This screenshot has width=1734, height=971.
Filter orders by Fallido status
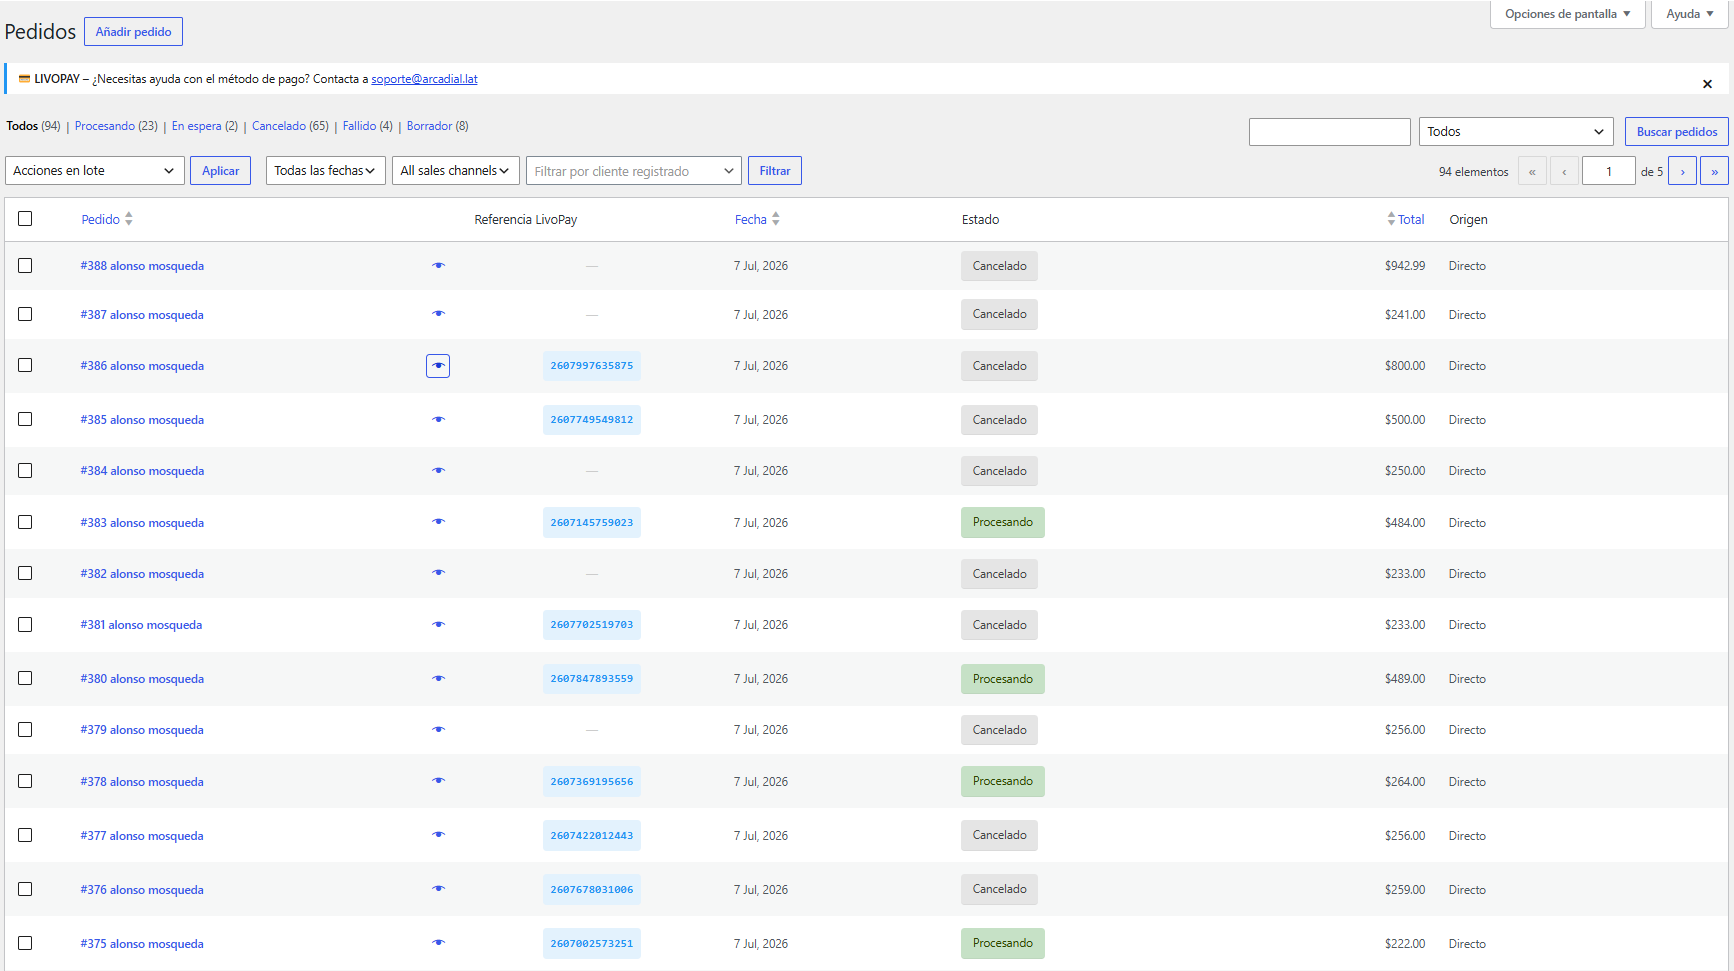pyautogui.click(x=368, y=126)
